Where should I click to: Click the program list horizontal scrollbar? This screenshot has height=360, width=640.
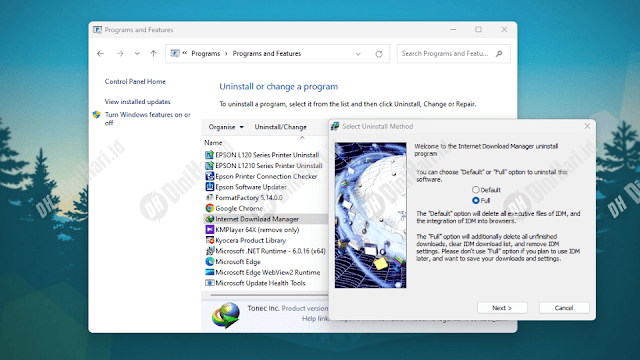tap(269, 295)
